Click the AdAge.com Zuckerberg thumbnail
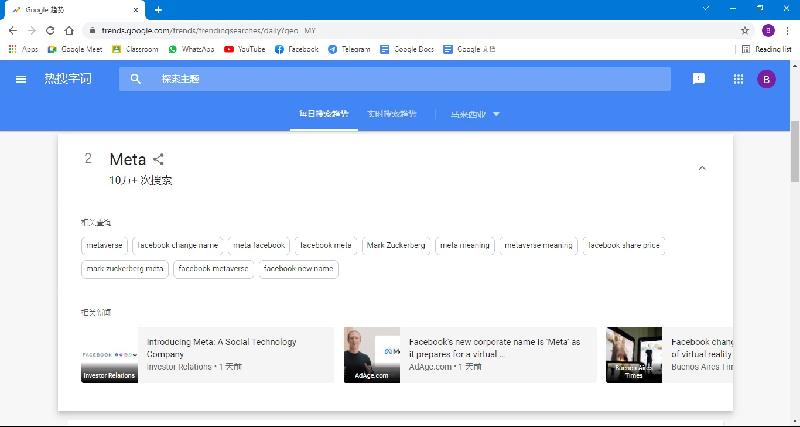The height and width of the screenshot is (427, 800). (371, 355)
